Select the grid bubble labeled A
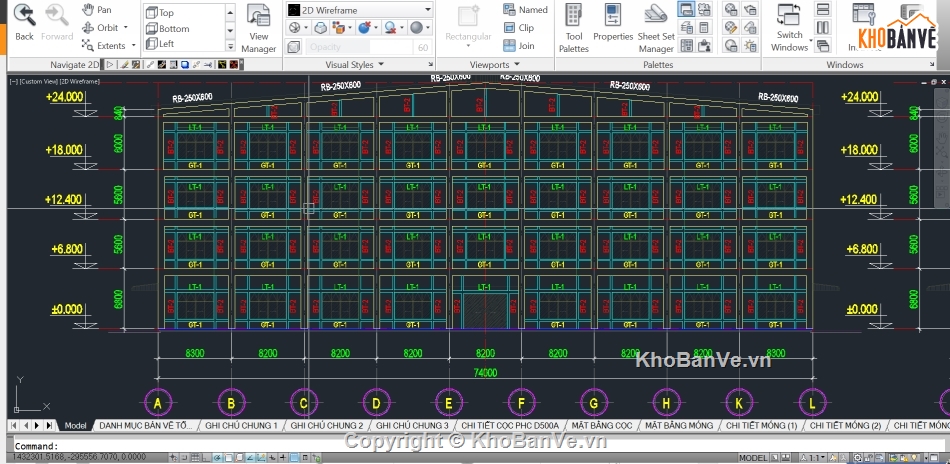 158,403
